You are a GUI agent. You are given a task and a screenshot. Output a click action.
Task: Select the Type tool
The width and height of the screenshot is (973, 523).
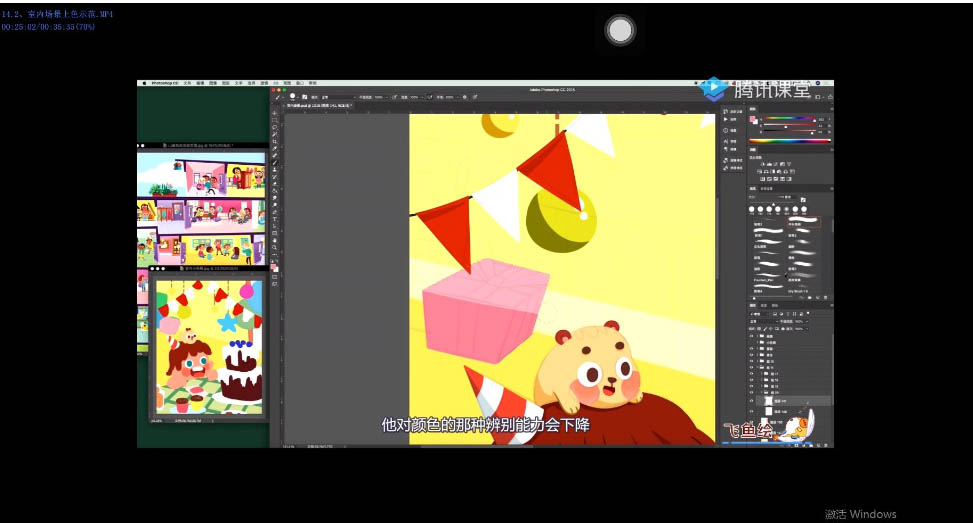(274, 219)
